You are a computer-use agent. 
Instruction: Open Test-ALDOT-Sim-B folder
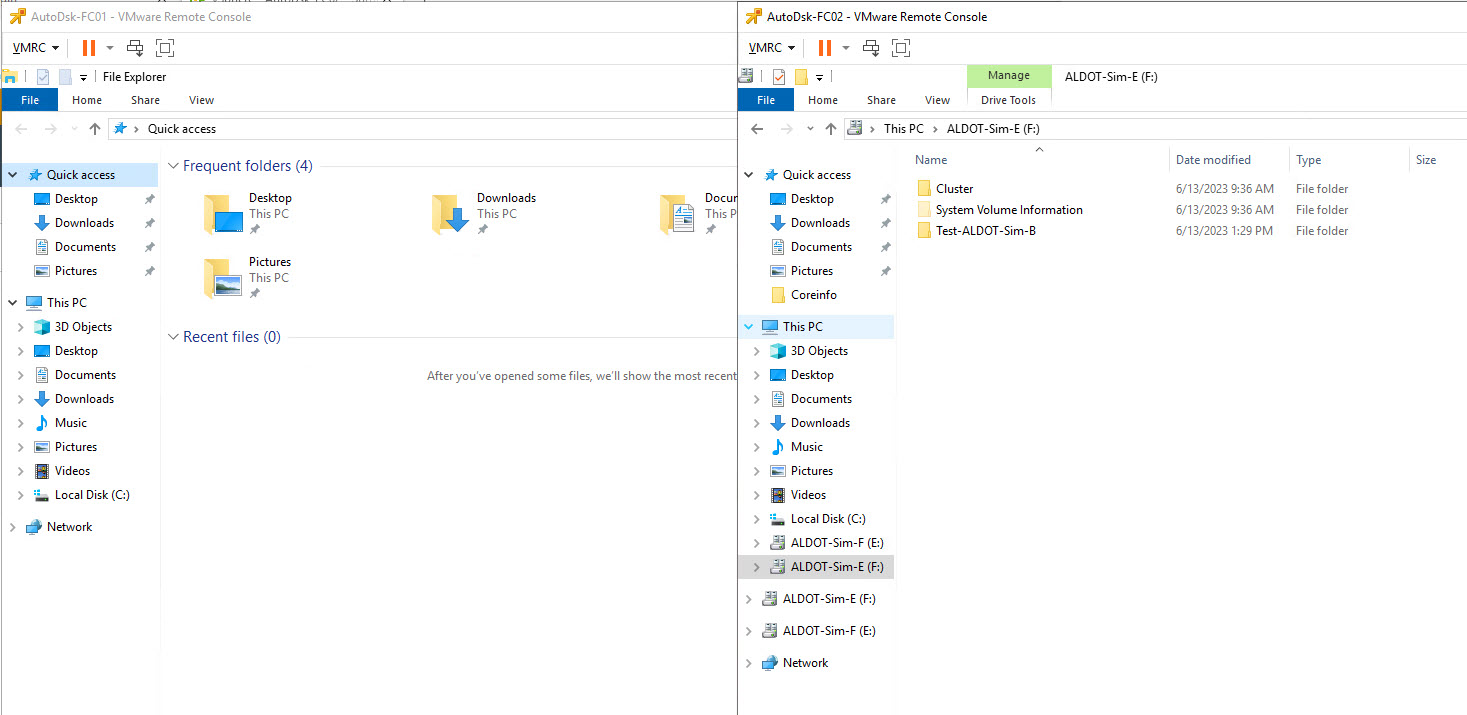click(x=985, y=231)
